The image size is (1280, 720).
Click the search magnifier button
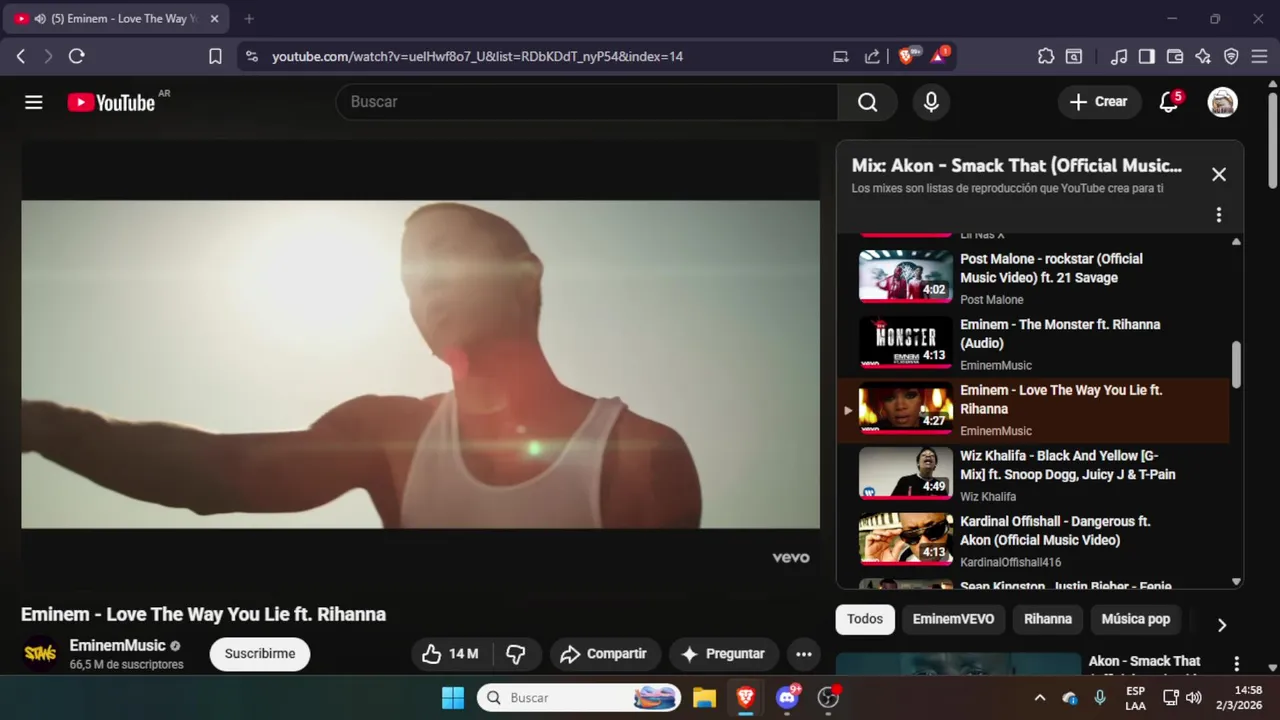(867, 102)
